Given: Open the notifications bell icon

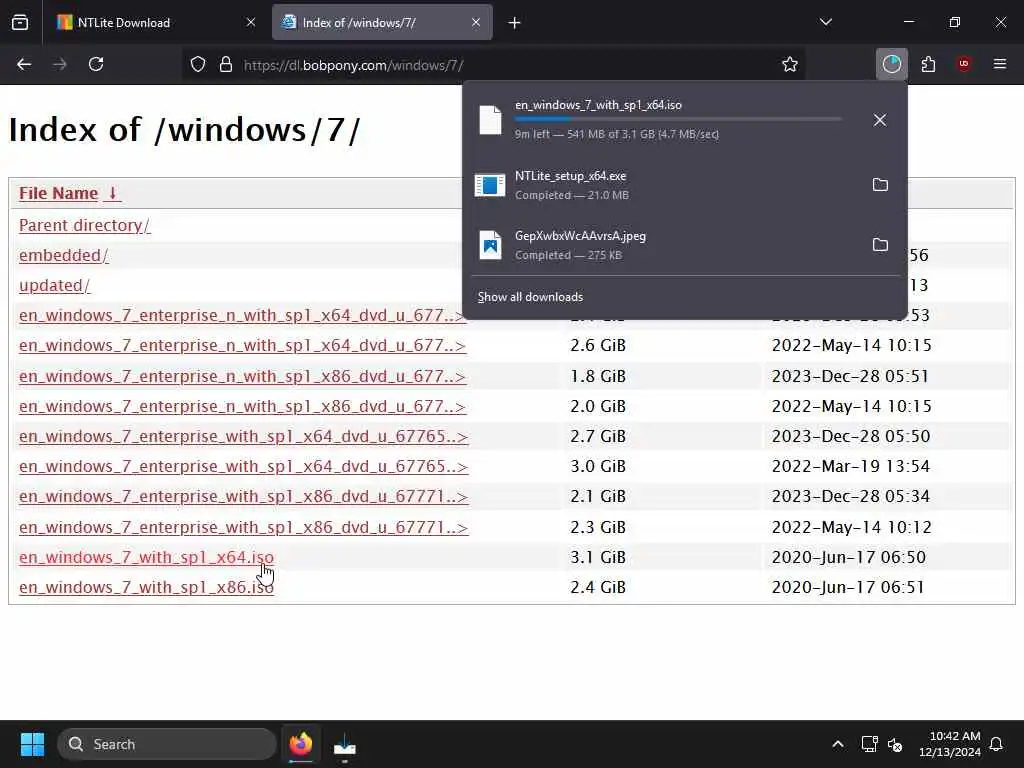Looking at the screenshot, I should 997,744.
